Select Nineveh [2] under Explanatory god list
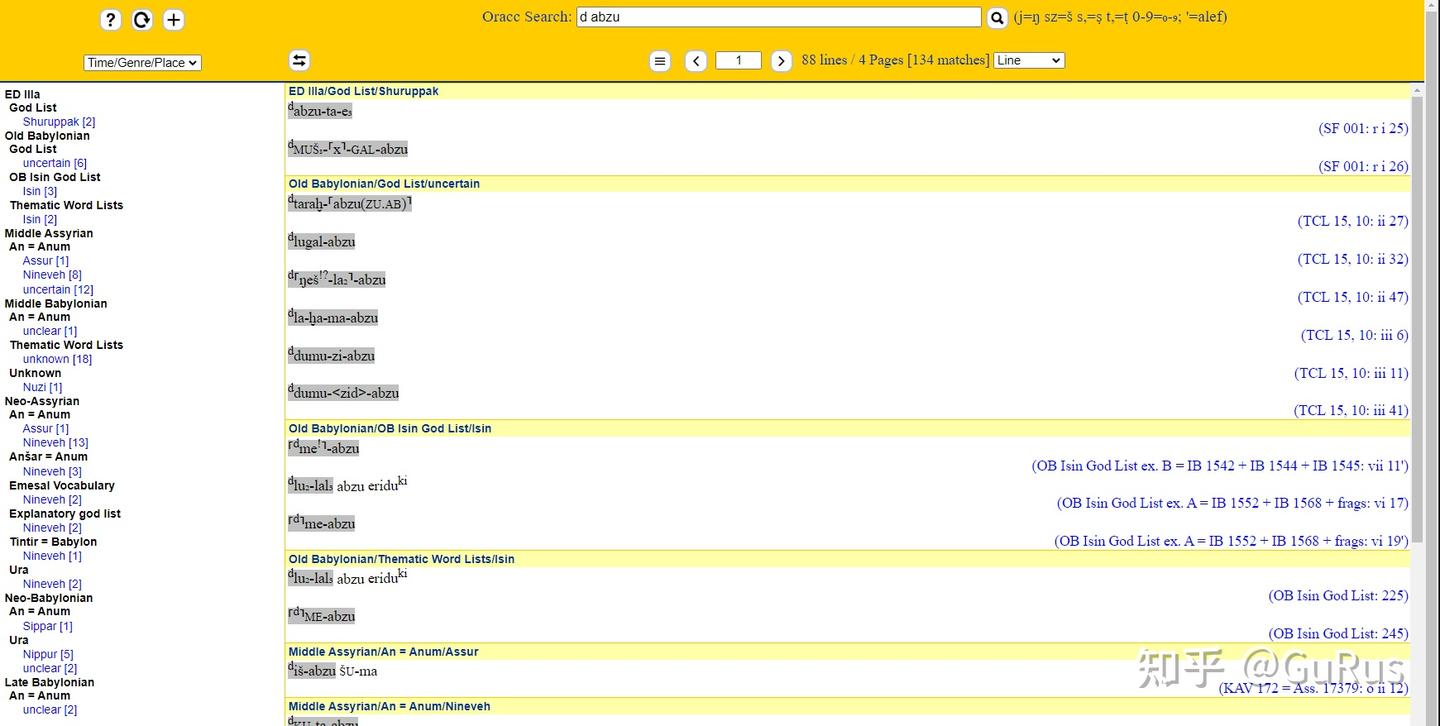 pos(53,528)
